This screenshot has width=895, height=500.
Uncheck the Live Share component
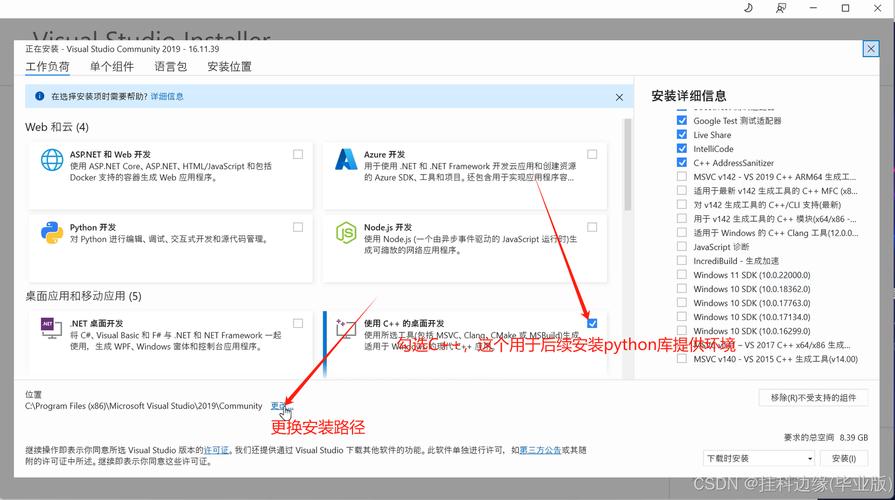[x=682, y=135]
